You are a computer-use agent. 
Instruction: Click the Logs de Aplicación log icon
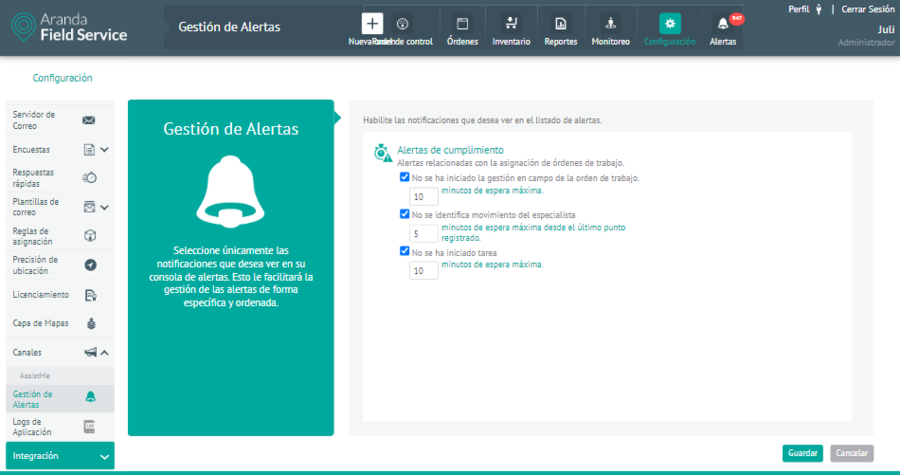[x=89, y=426]
